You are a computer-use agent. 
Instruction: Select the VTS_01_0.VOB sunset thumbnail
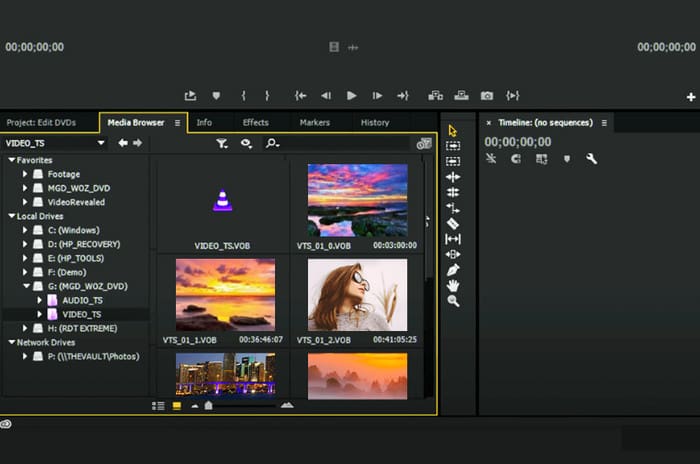click(x=357, y=200)
